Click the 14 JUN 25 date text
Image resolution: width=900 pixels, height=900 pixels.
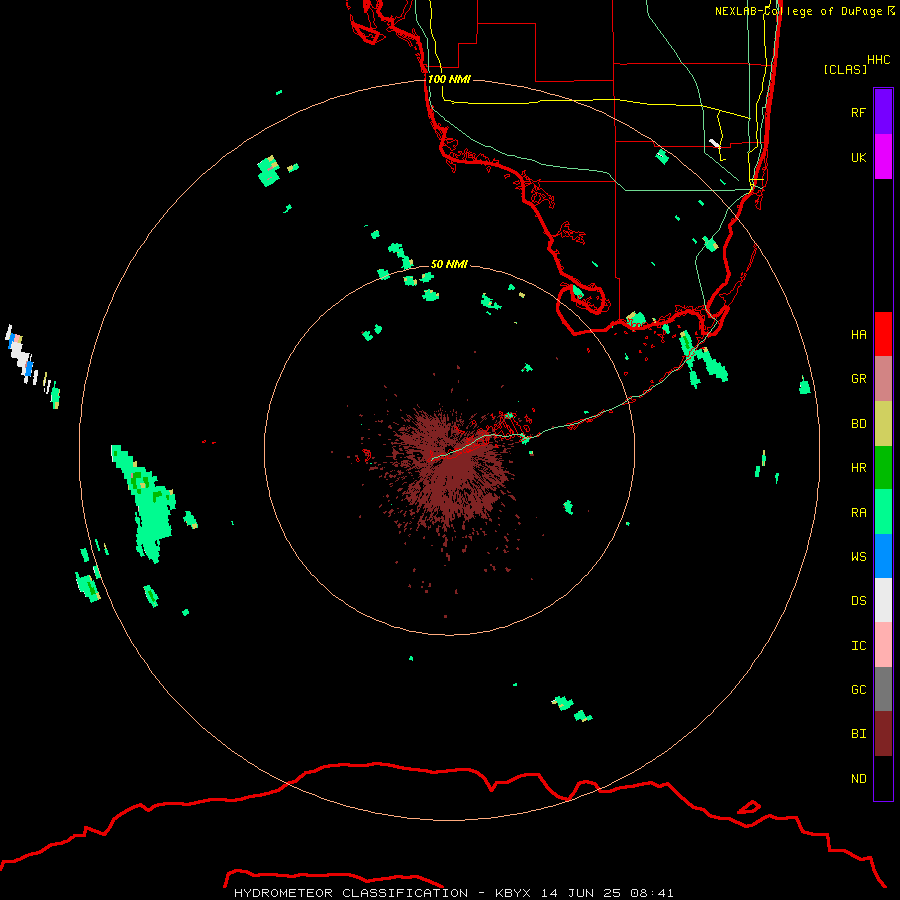(580, 893)
